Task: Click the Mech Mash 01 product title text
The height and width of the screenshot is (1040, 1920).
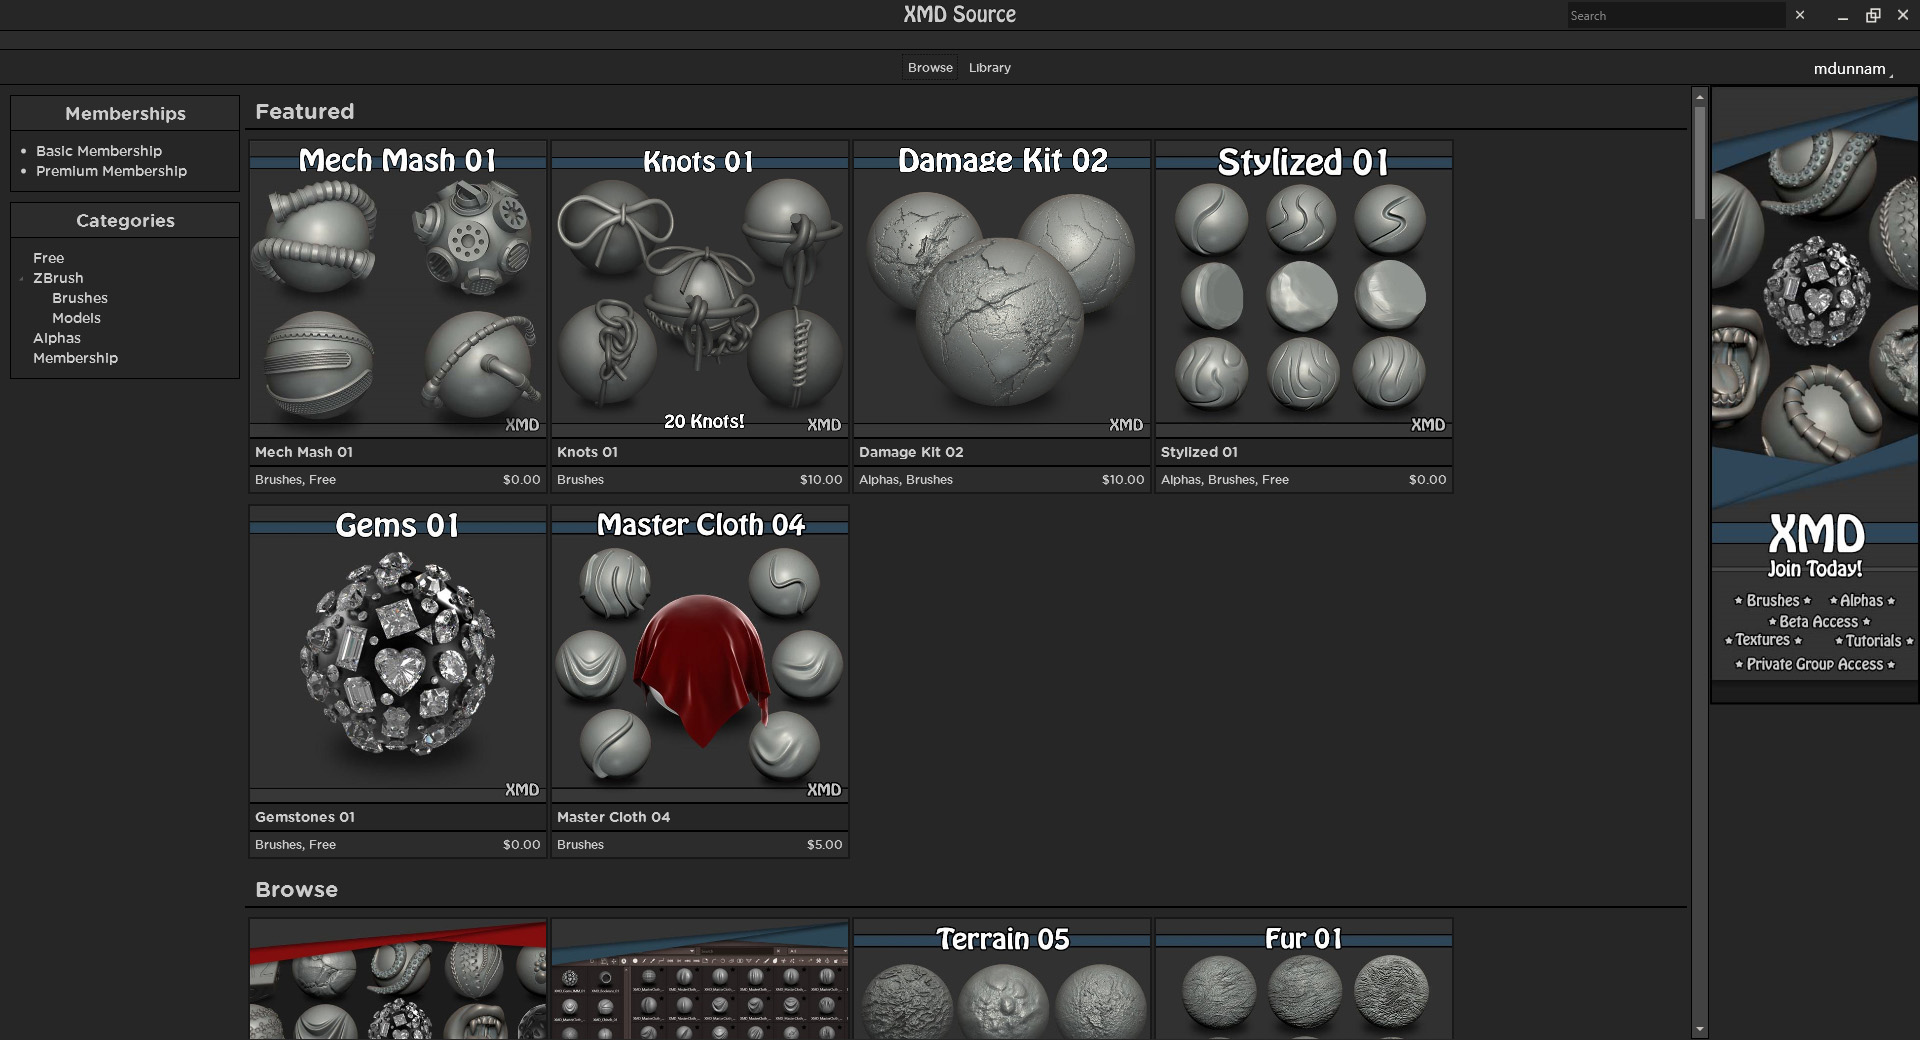Action: [x=304, y=452]
